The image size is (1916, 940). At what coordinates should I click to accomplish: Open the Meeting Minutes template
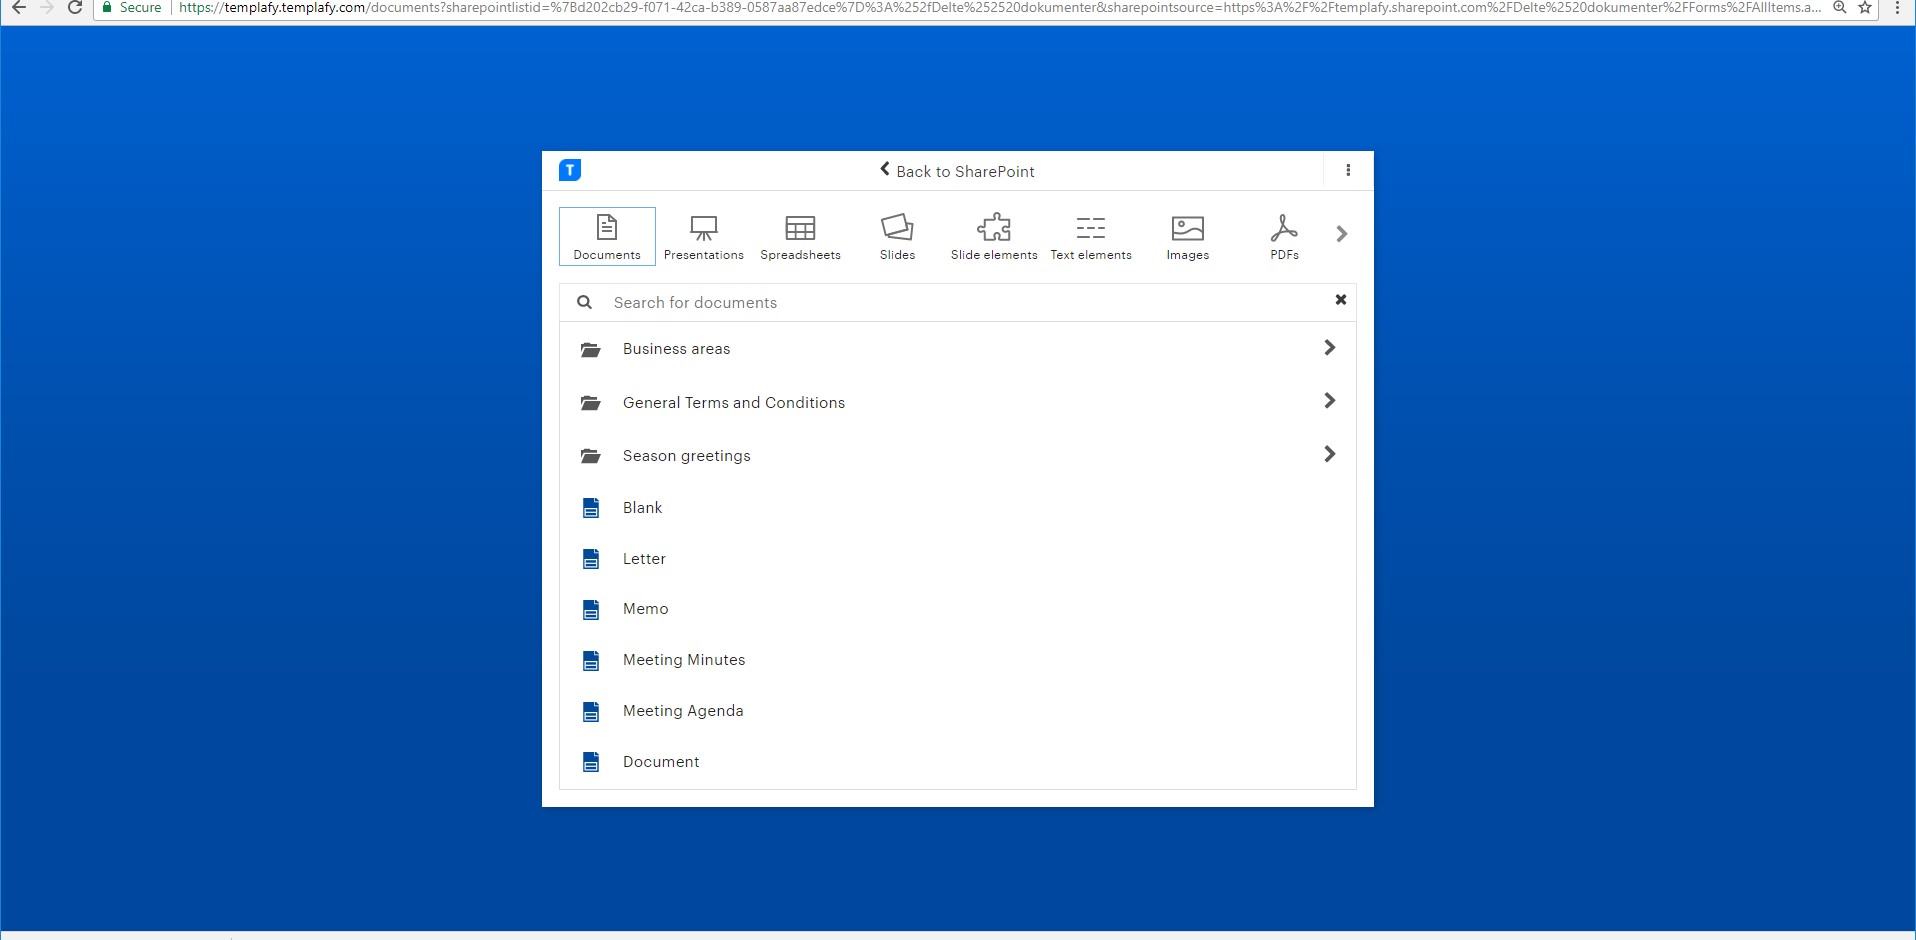pyautogui.click(x=684, y=660)
